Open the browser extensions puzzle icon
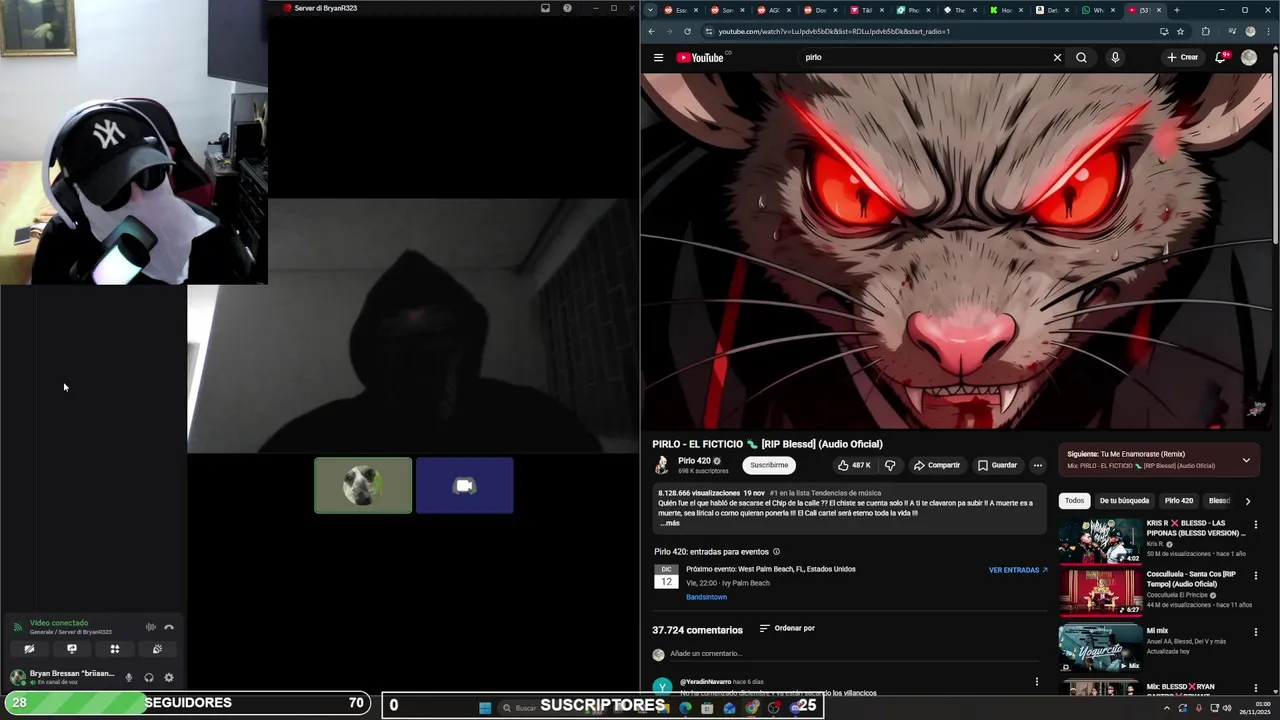The height and width of the screenshot is (720, 1280). pos(1205,31)
